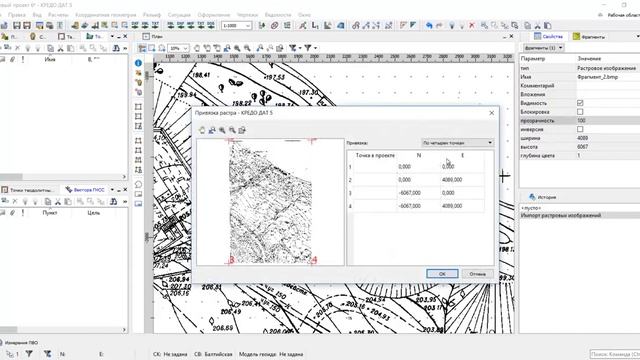Open the Фрагменты (1) dropdown
This screenshot has height=360, width=640.
(544, 48)
